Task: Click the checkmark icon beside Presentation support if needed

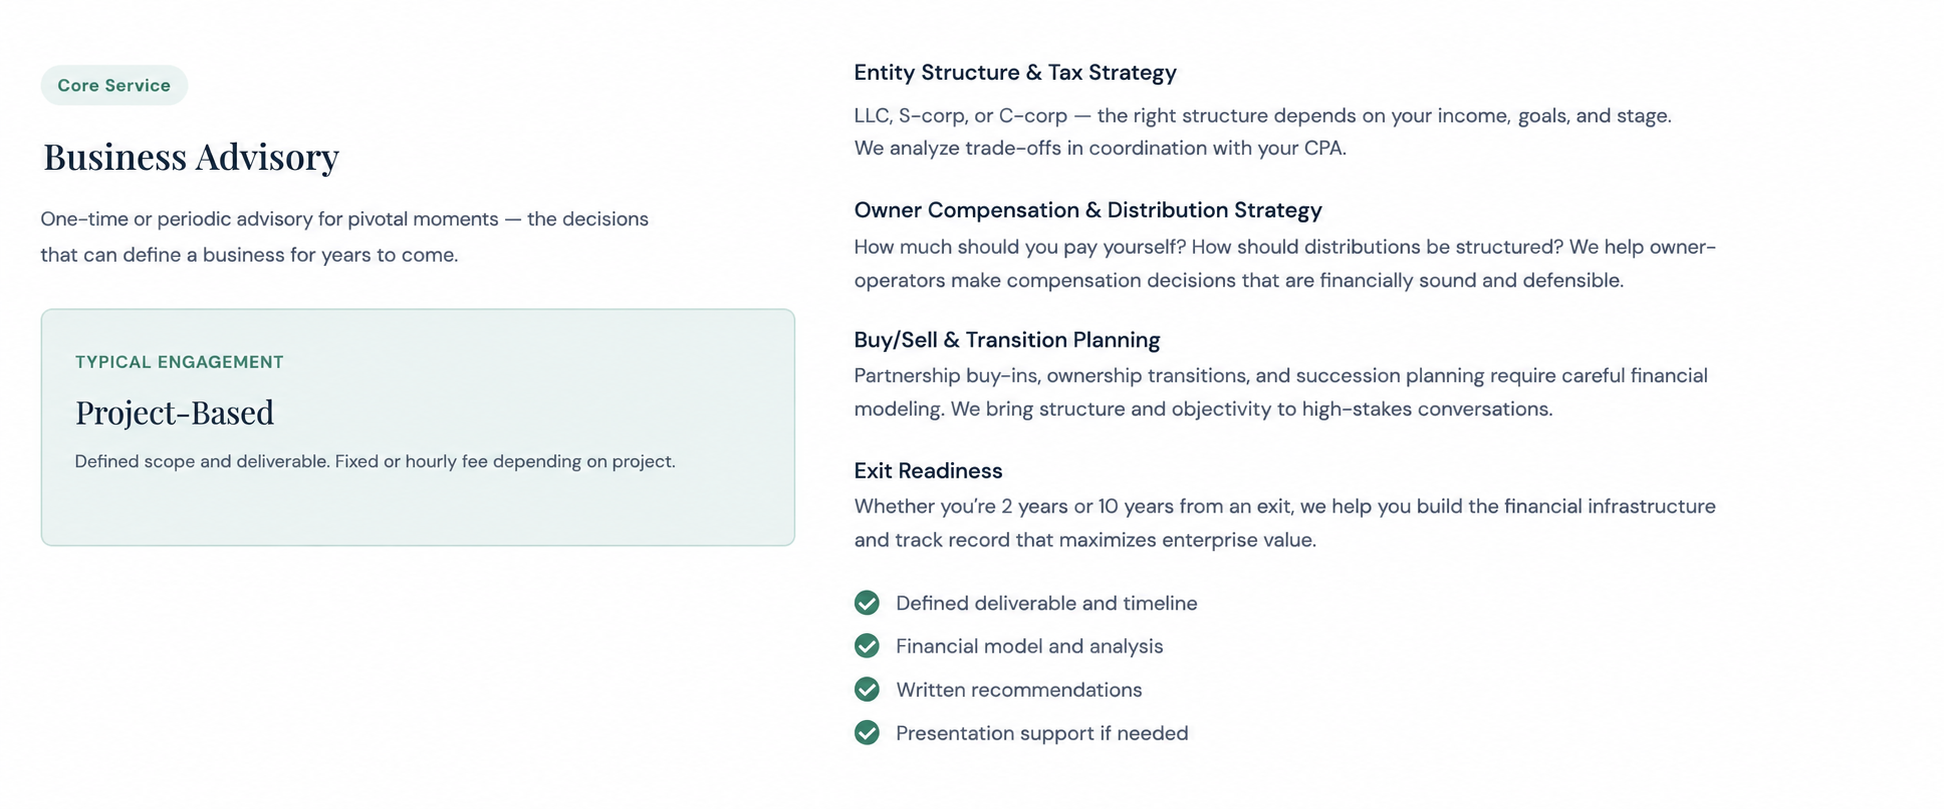Action: pyautogui.click(x=867, y=733)
